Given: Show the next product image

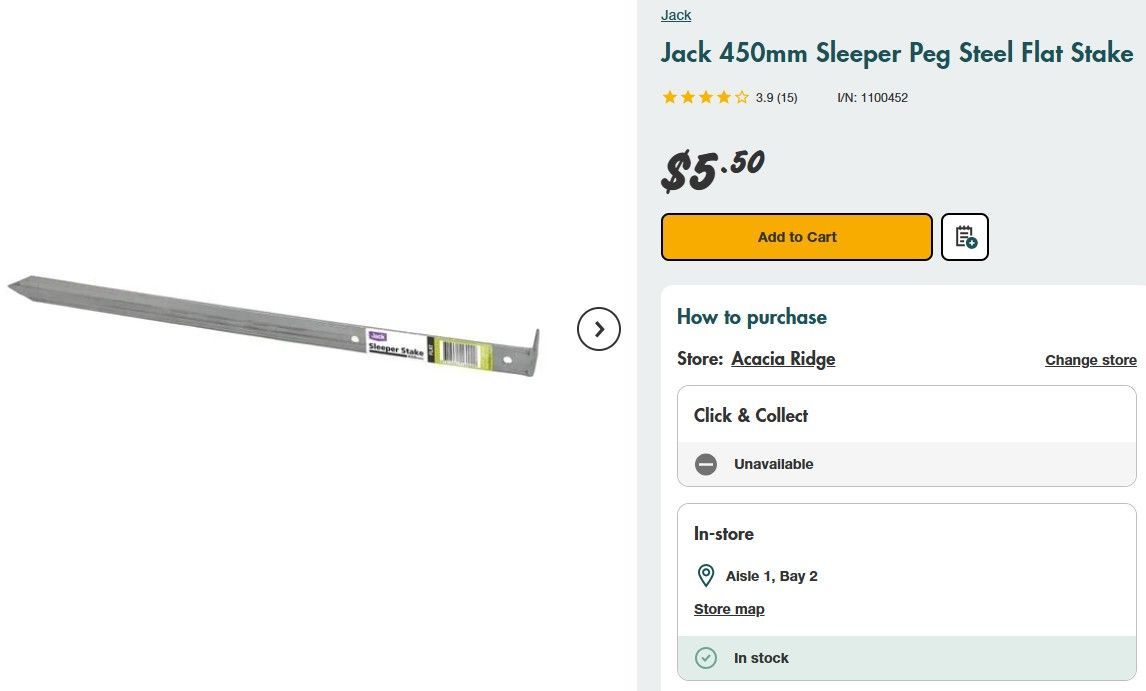Looking at the screenshot, I should [x=599, y=329].
